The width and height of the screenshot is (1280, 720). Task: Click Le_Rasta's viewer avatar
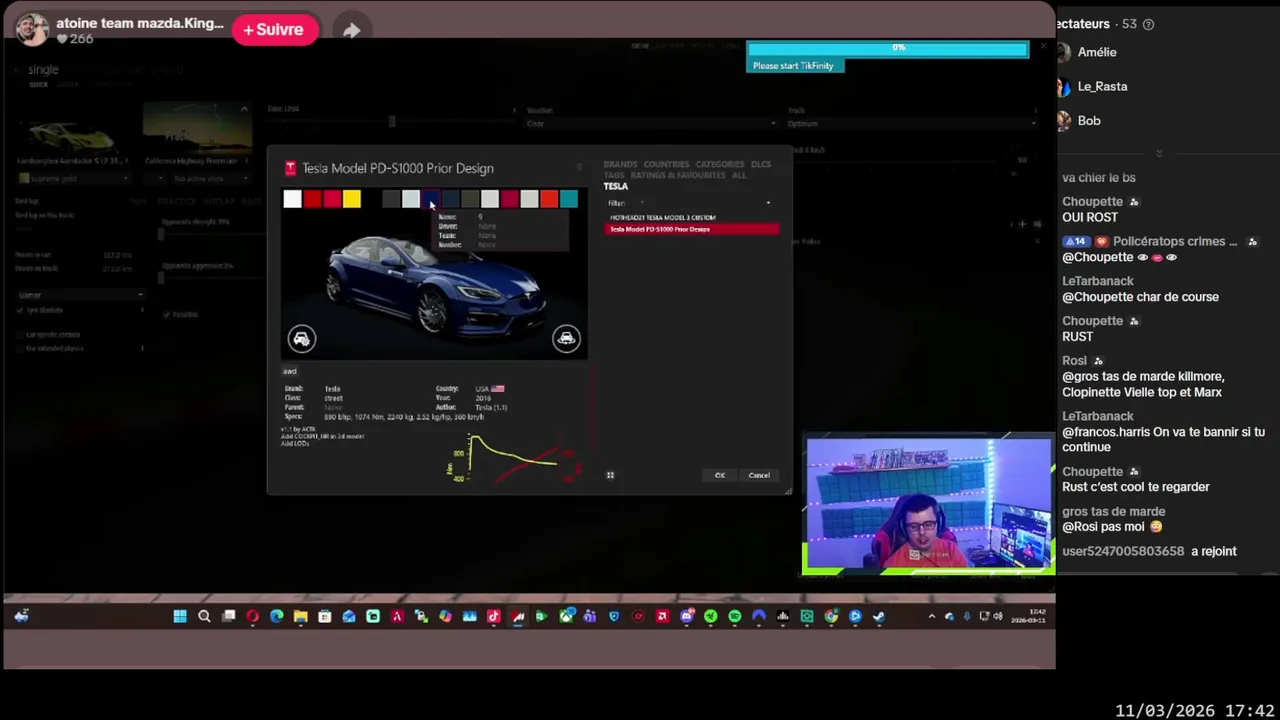tap(1063, 86)
